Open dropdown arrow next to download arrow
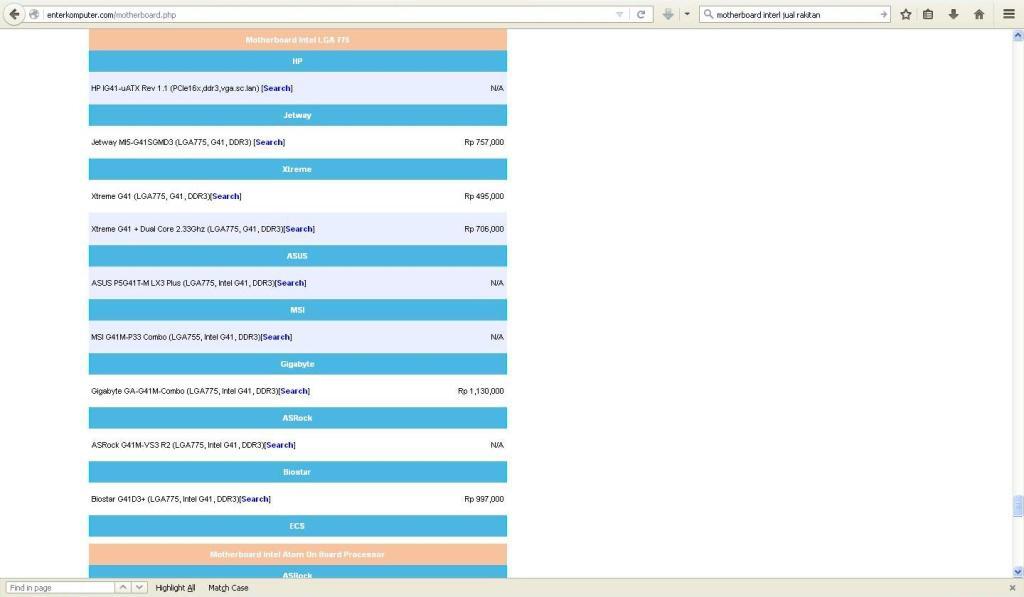 (686, 14)
